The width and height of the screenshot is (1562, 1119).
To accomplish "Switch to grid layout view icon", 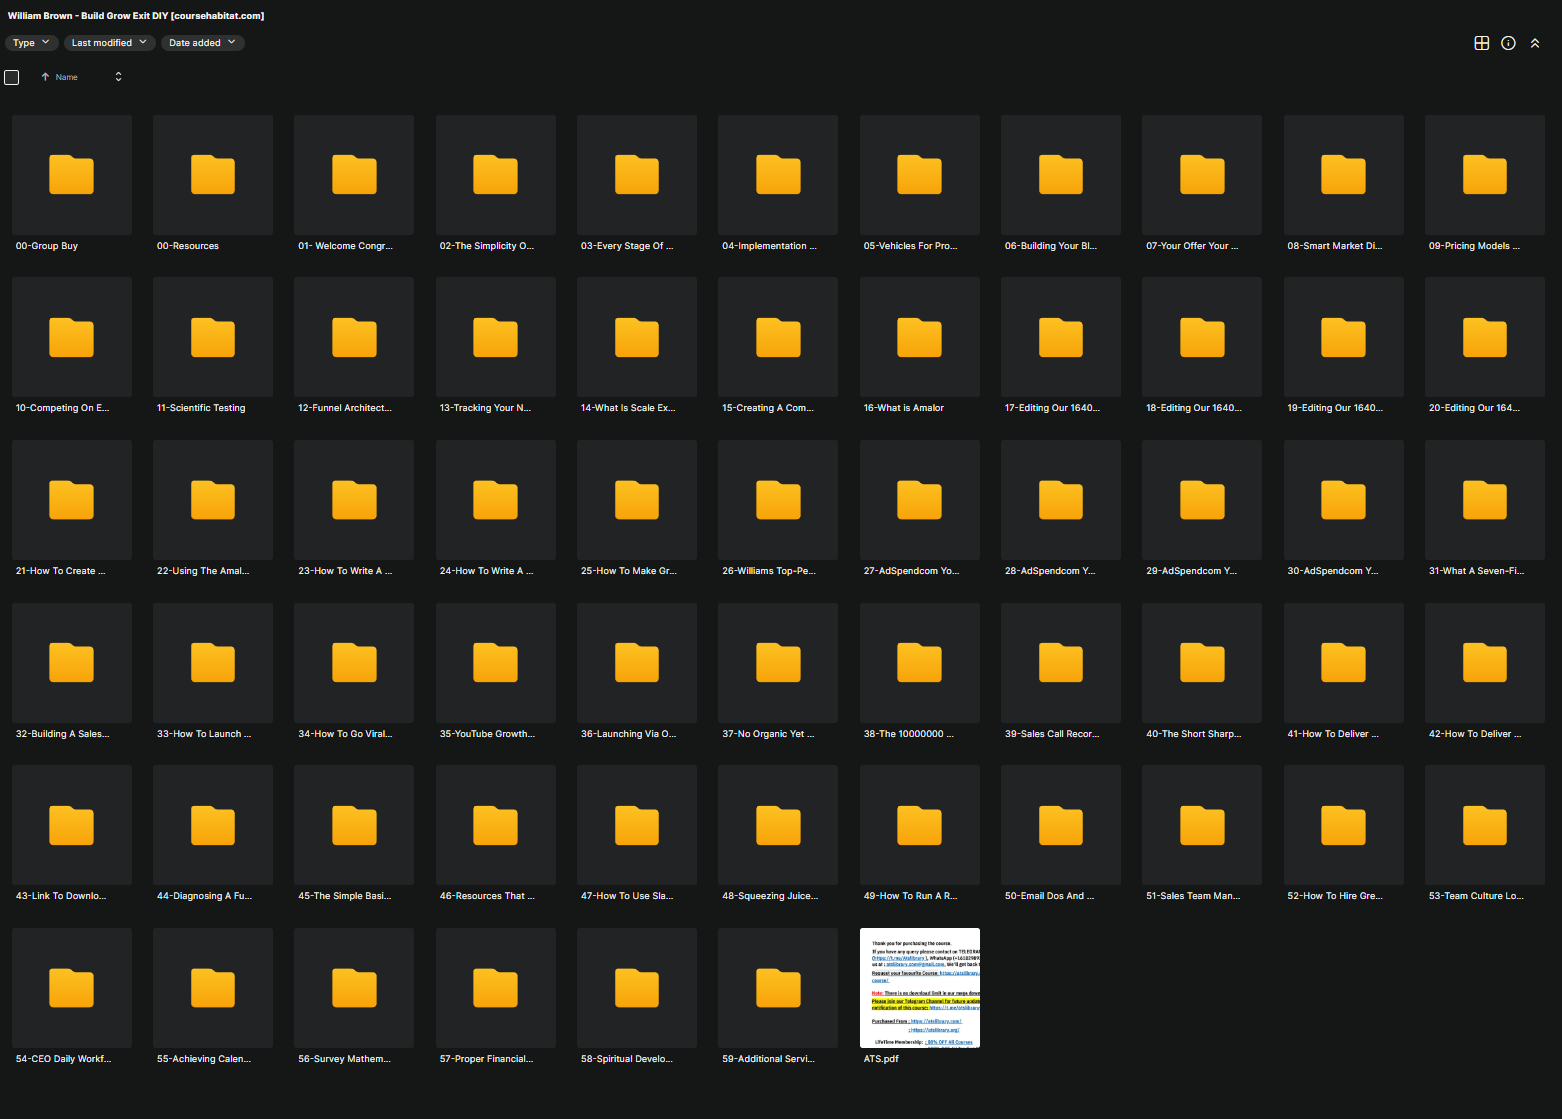I will point(1481,43).
